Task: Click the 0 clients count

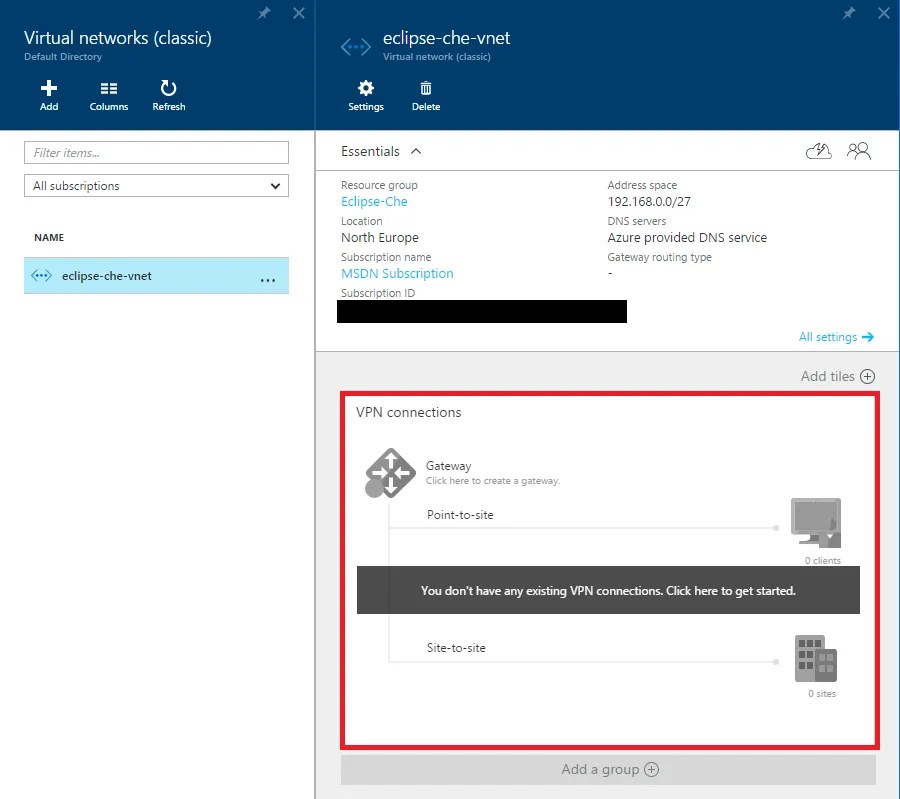Action: (x=823, y=561)
